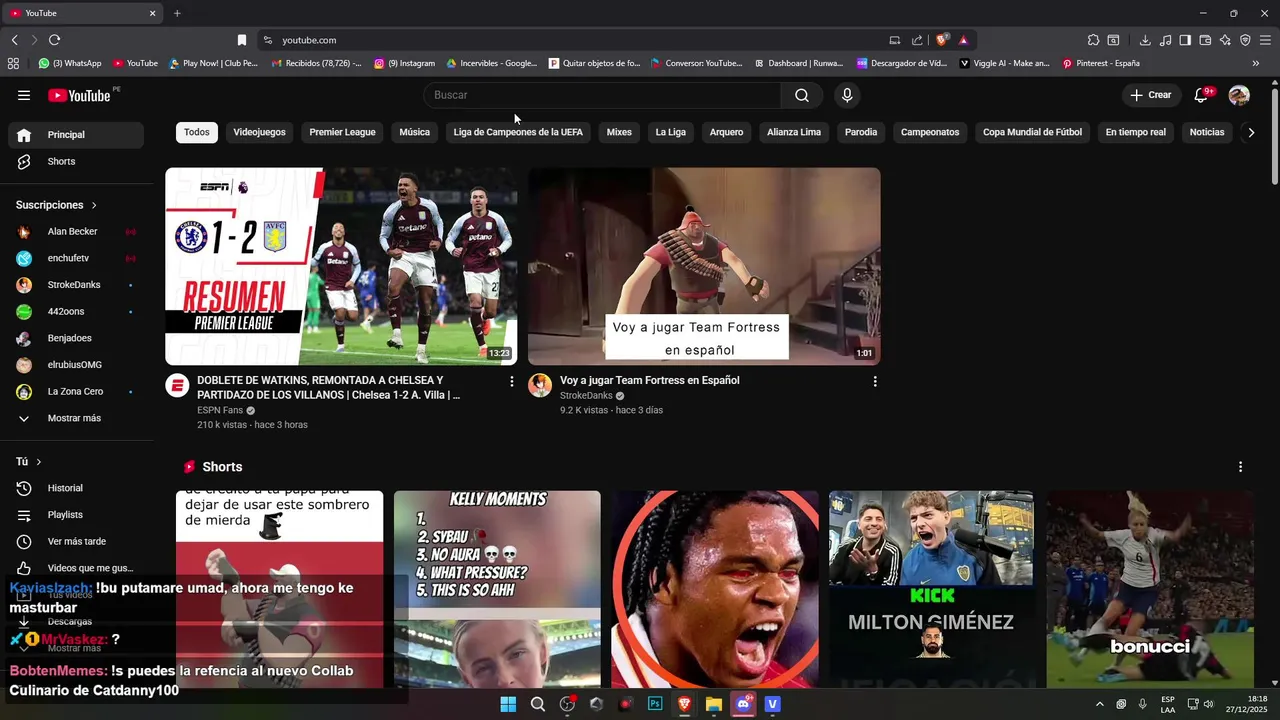Reload the page in the browser

point(54,40)
